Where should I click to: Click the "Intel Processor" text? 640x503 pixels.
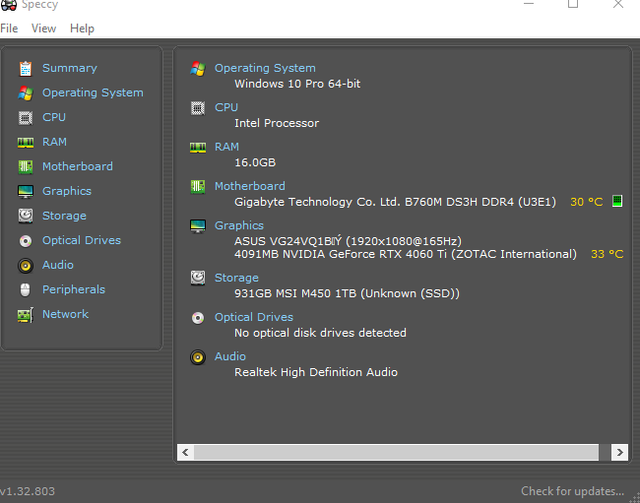pyautogui.click(x=277, y=123)
